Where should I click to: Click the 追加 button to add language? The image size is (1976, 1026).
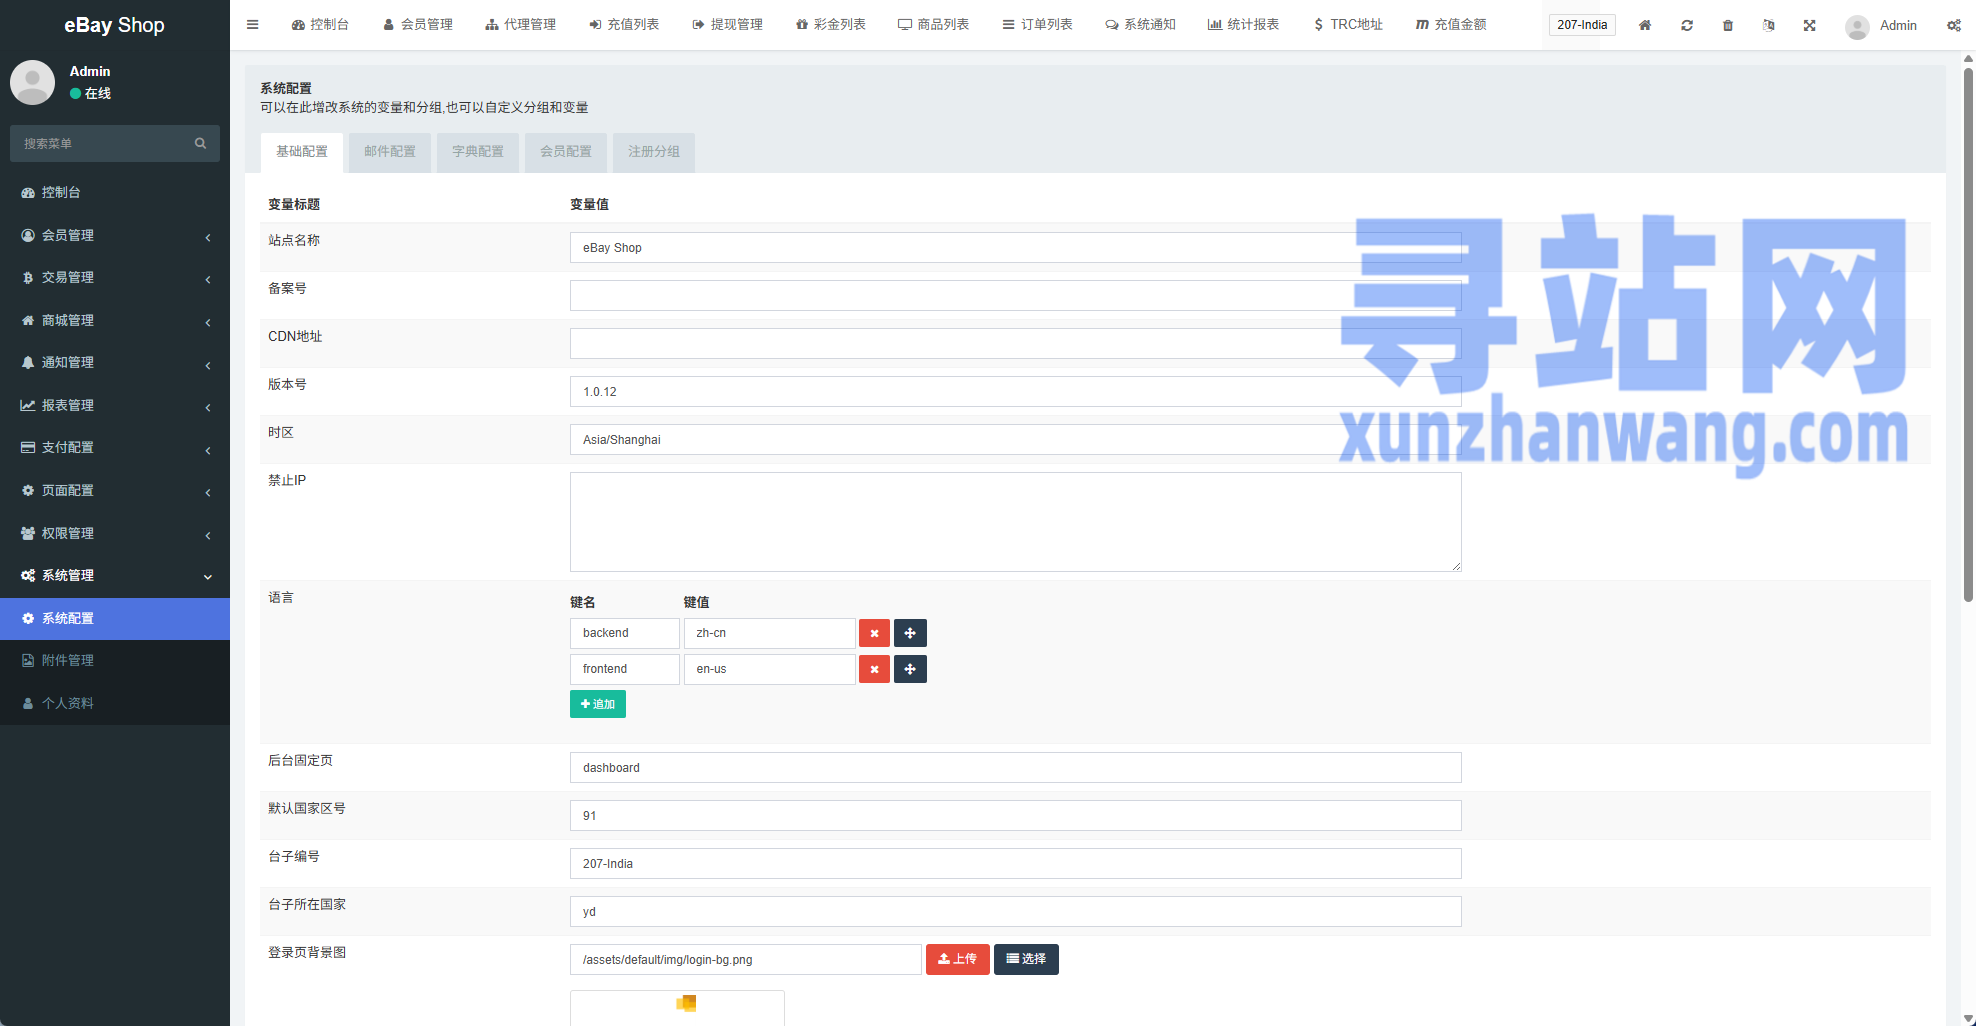pyautogui.click(x=597, y=704)
